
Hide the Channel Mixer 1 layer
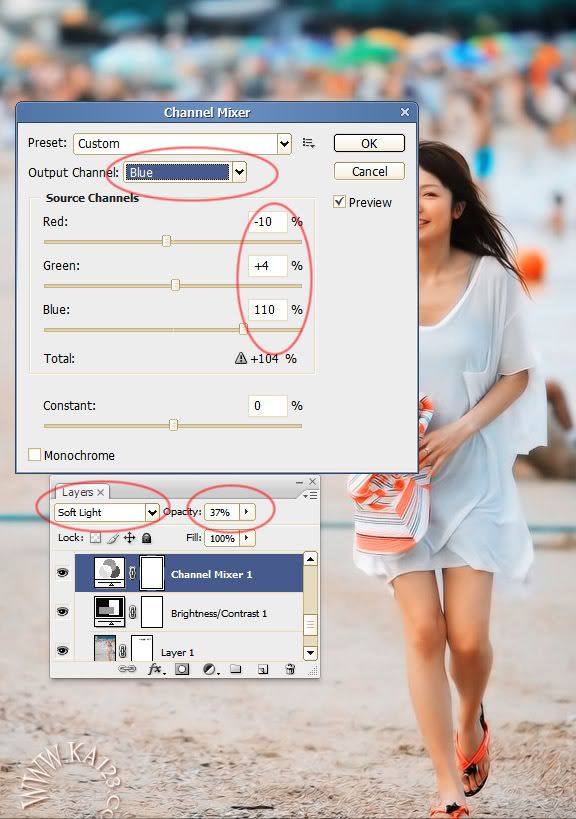coord(63,573)
